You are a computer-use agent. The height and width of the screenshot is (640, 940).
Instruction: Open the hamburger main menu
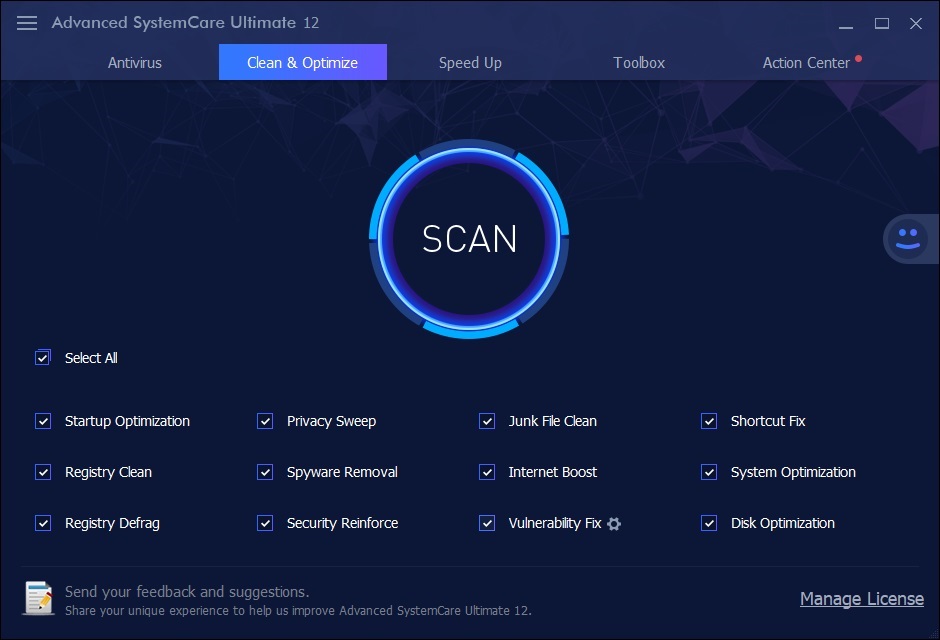pyautogui.click(x=27, y=23)
